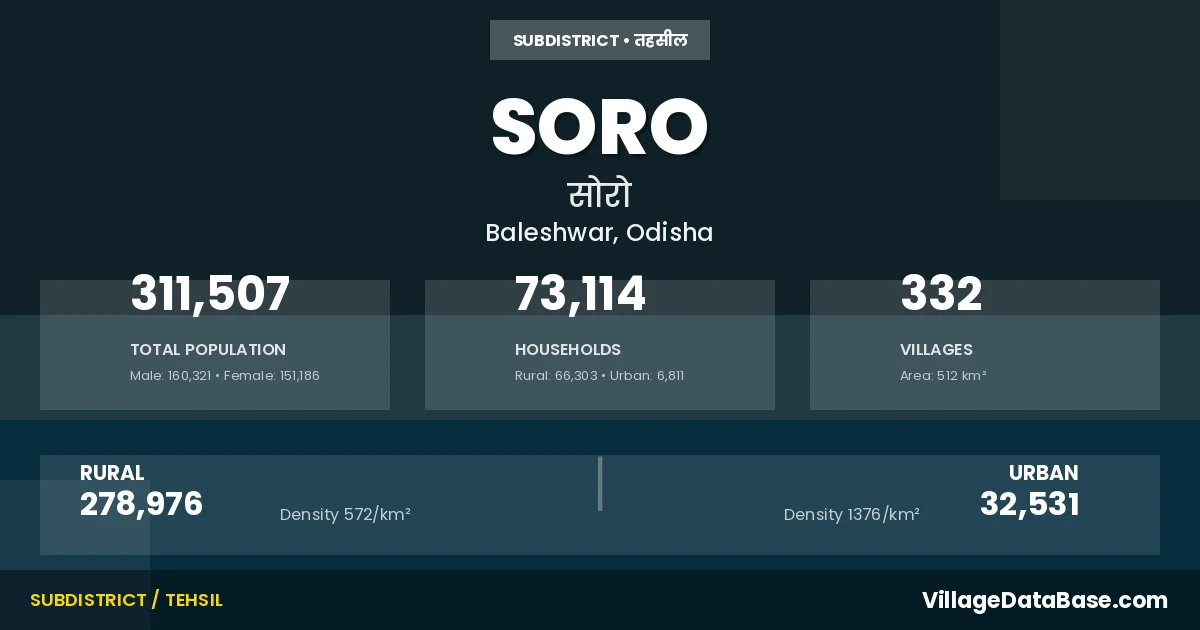
Task: Select the RURAL heading
Action: (x=112, y=473)
